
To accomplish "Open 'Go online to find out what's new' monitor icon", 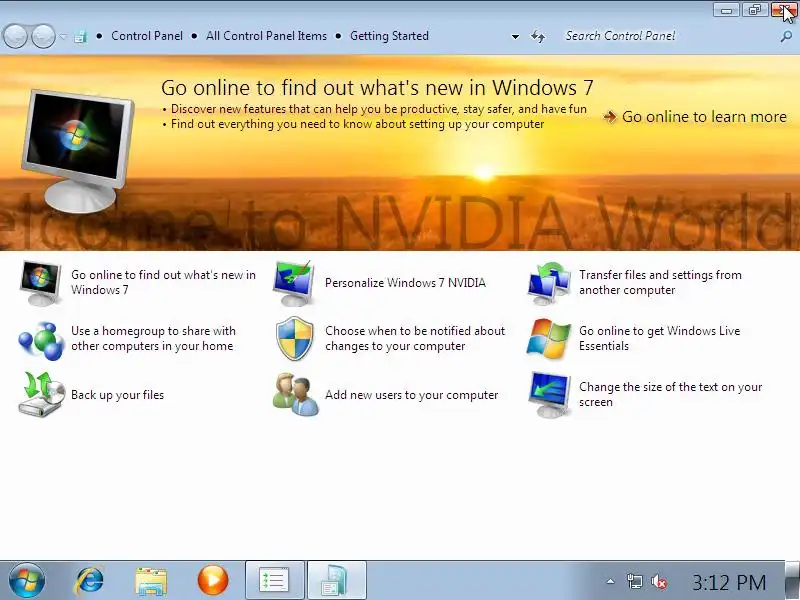I will (x=40, y=283).
